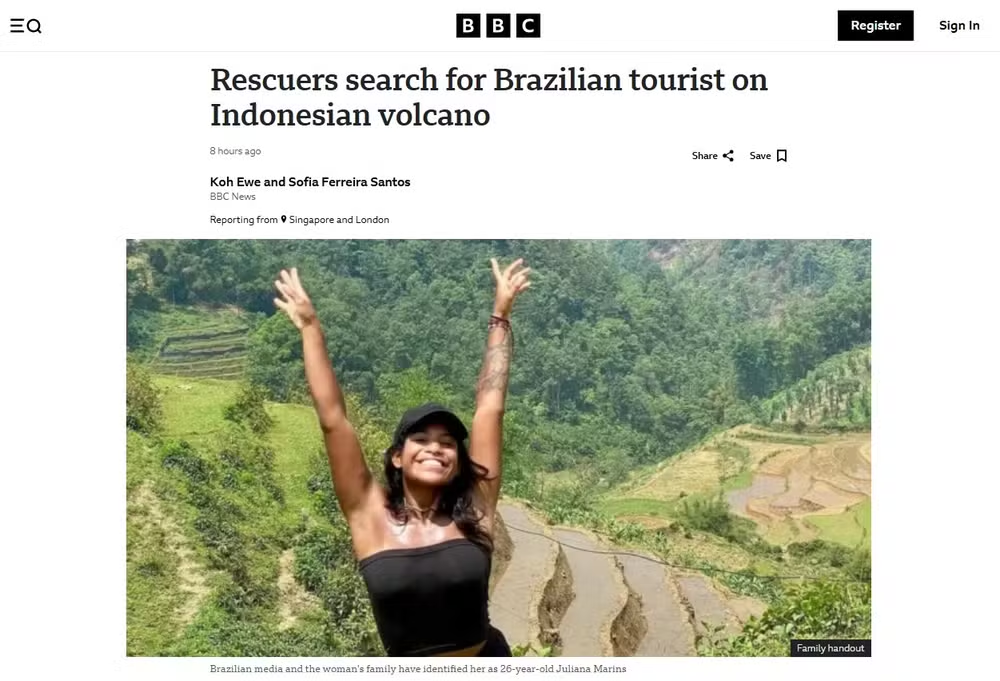Click the article headline

click(489, 97)
